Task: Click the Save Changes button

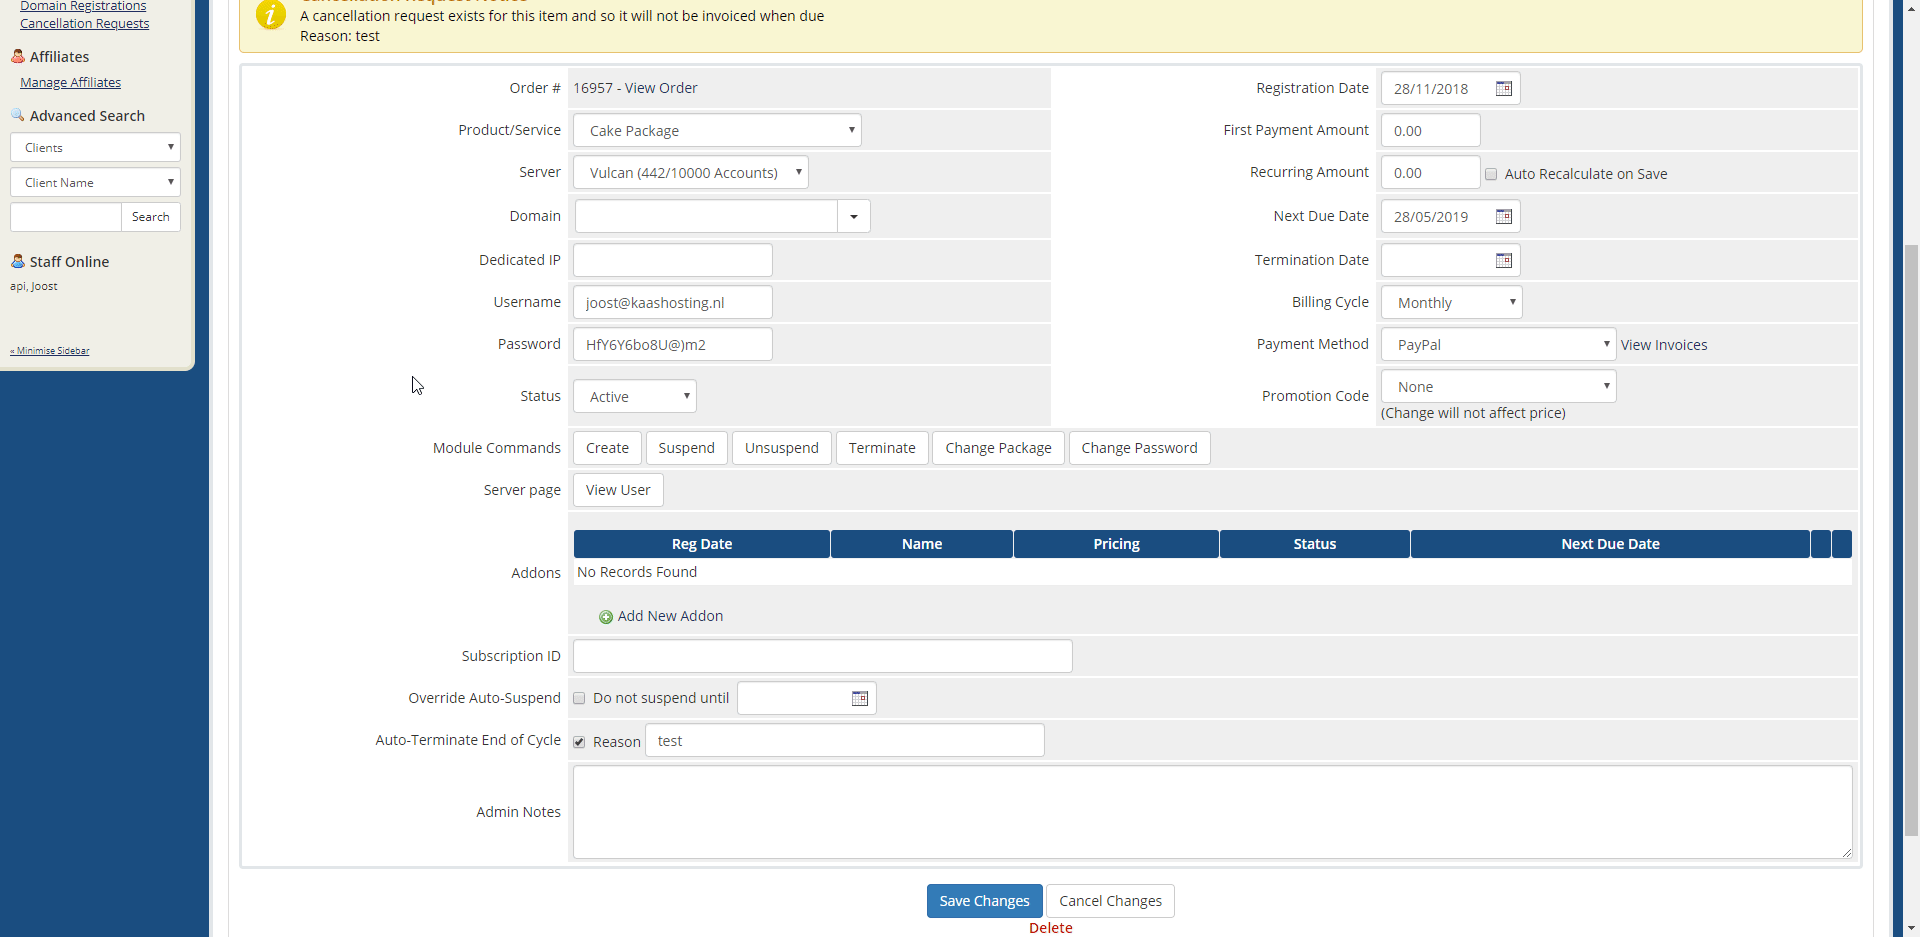Action: click(984, 901)
